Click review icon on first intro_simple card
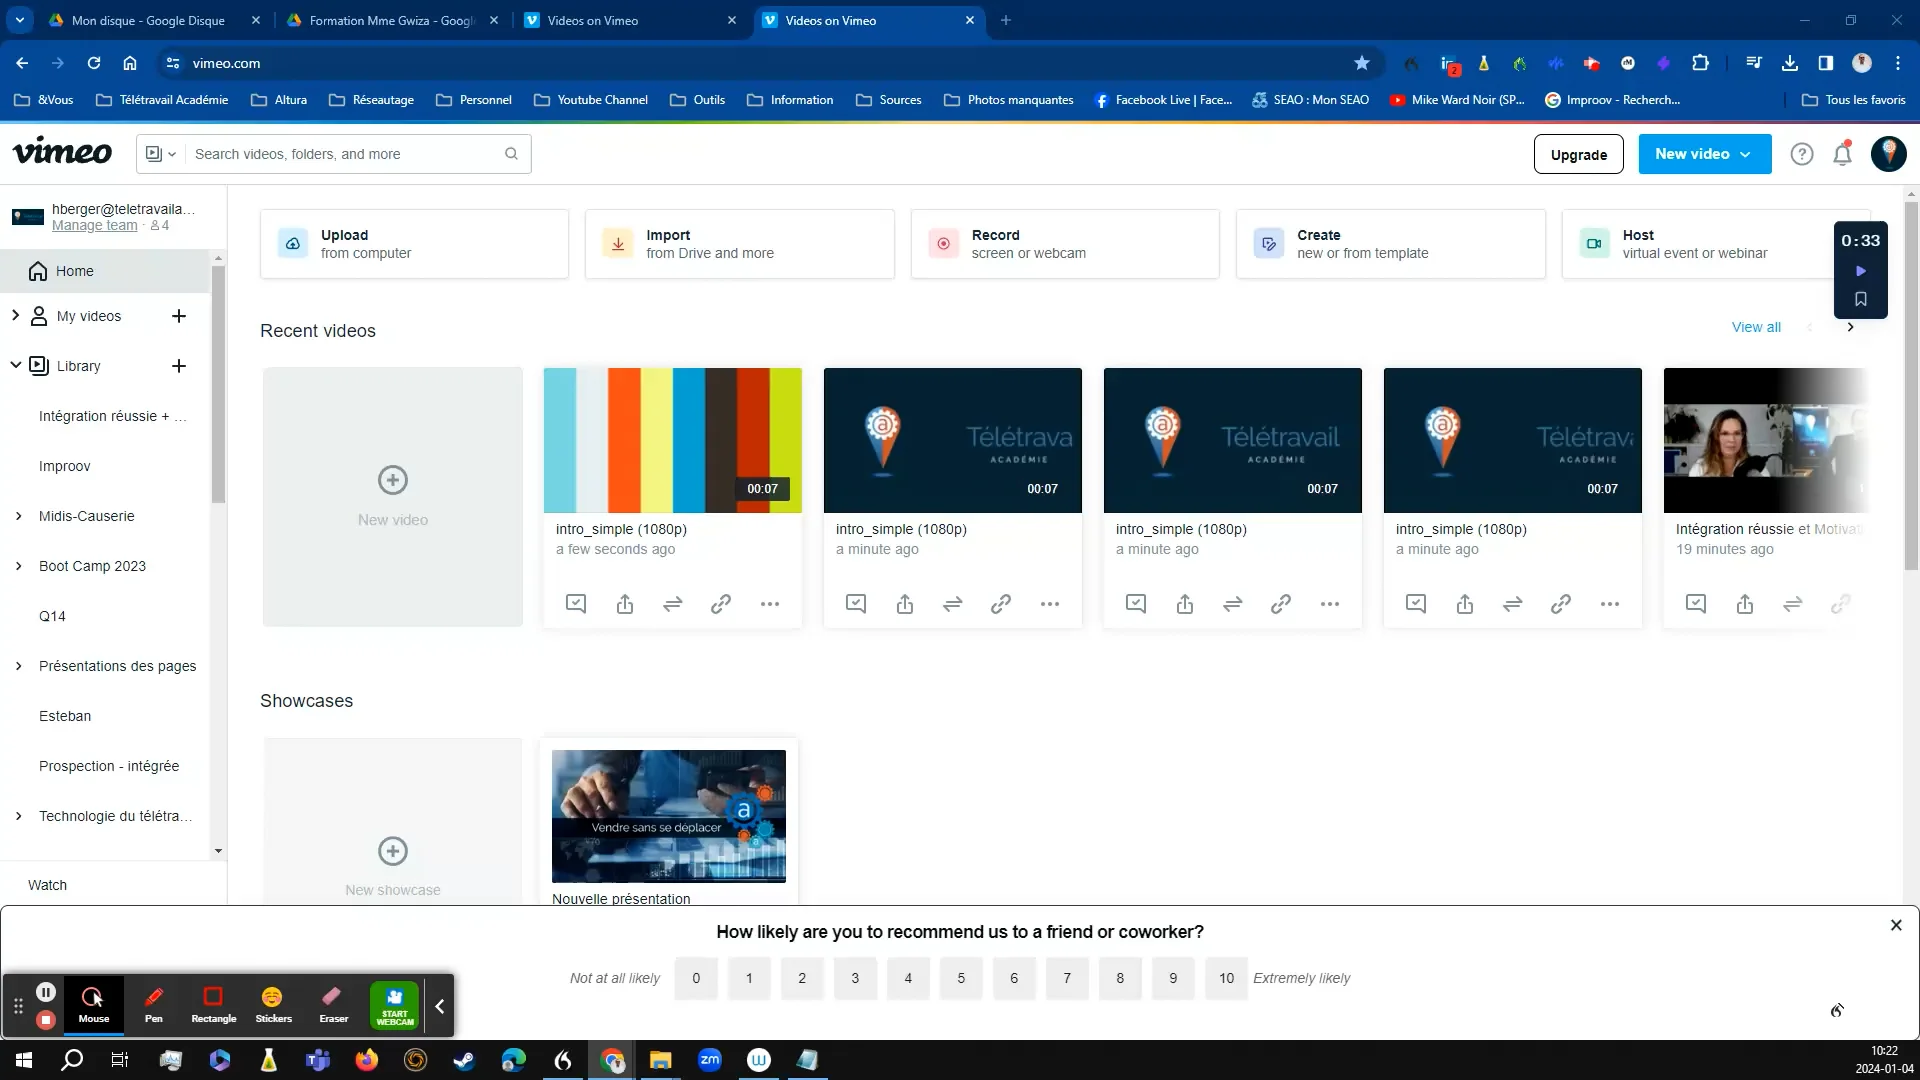1920x1080 pixels. pyautogui.click(x=576, y=604)
